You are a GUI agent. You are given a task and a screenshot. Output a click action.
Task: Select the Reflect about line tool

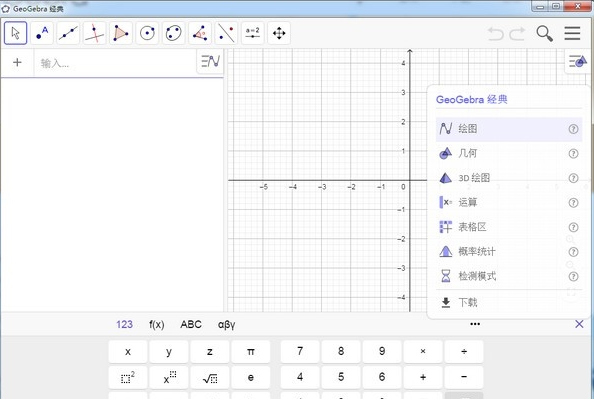(226, 33)
